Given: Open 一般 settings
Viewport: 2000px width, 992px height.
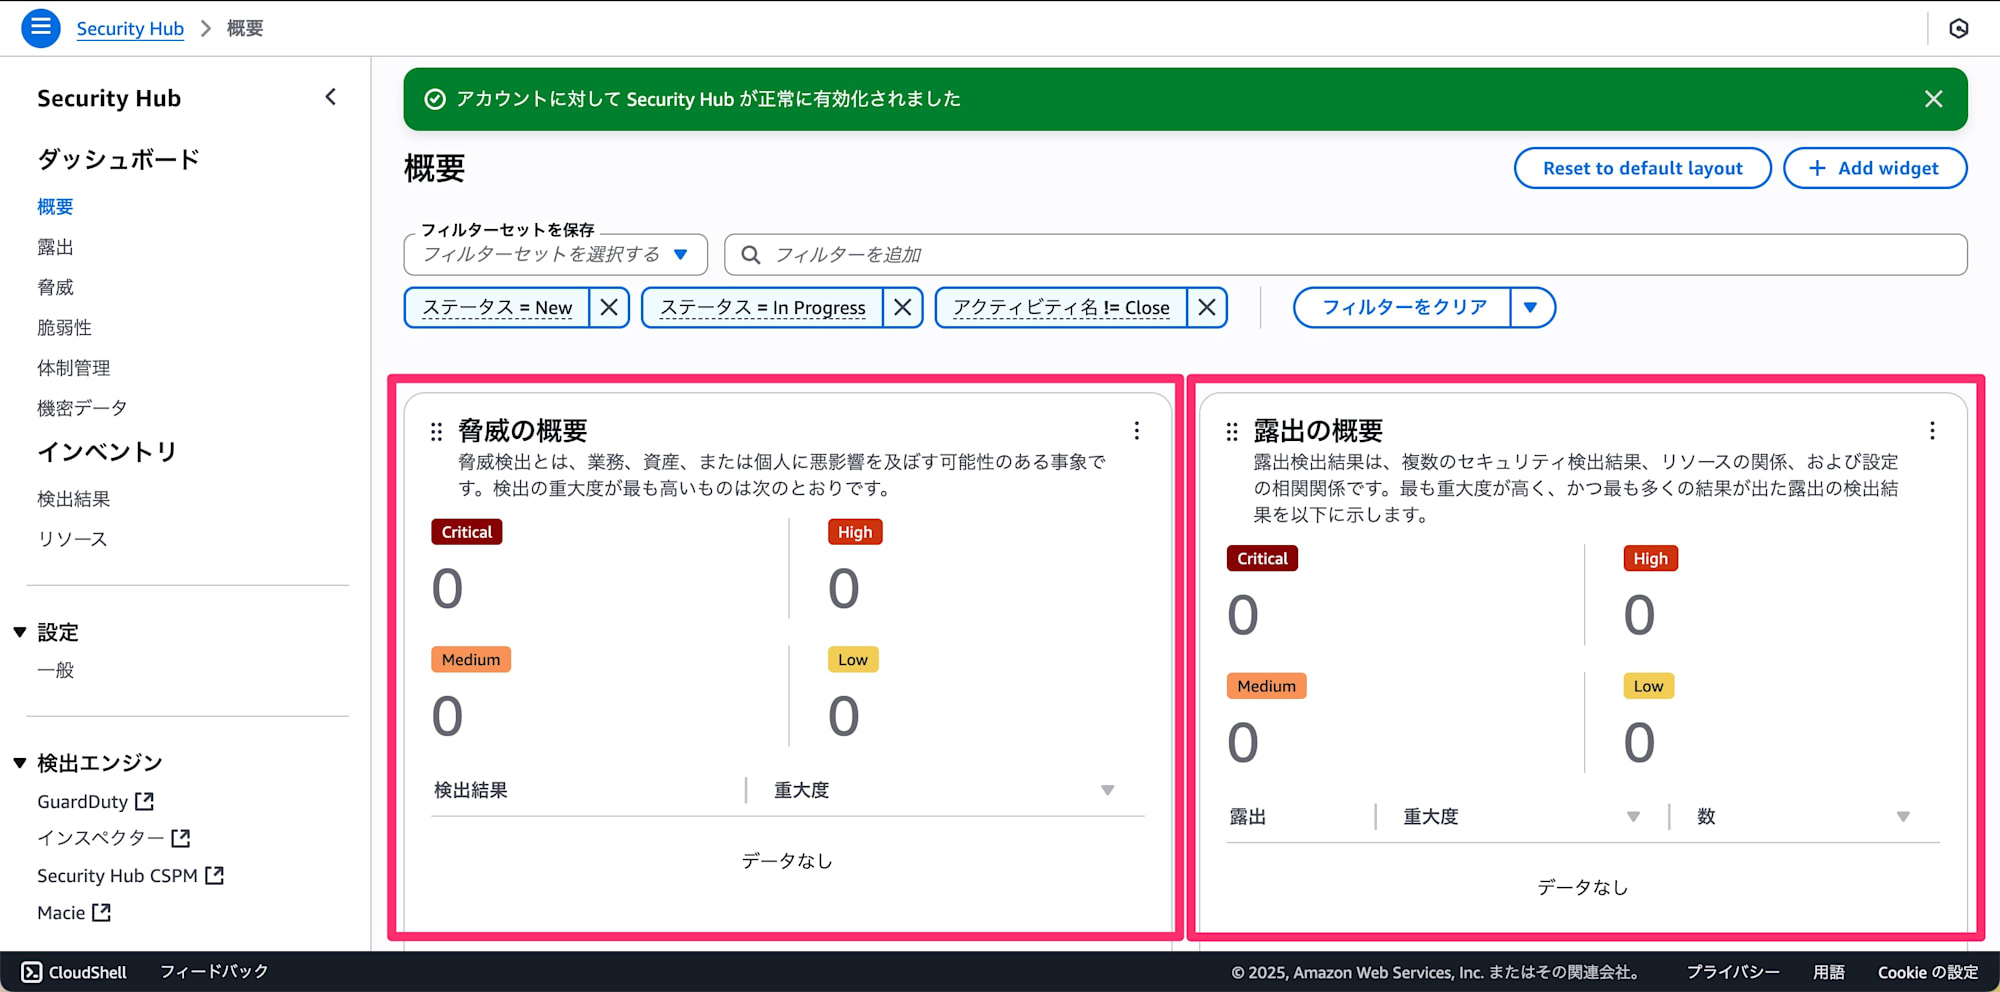Looking at the screenshot, I should (55, 670).
